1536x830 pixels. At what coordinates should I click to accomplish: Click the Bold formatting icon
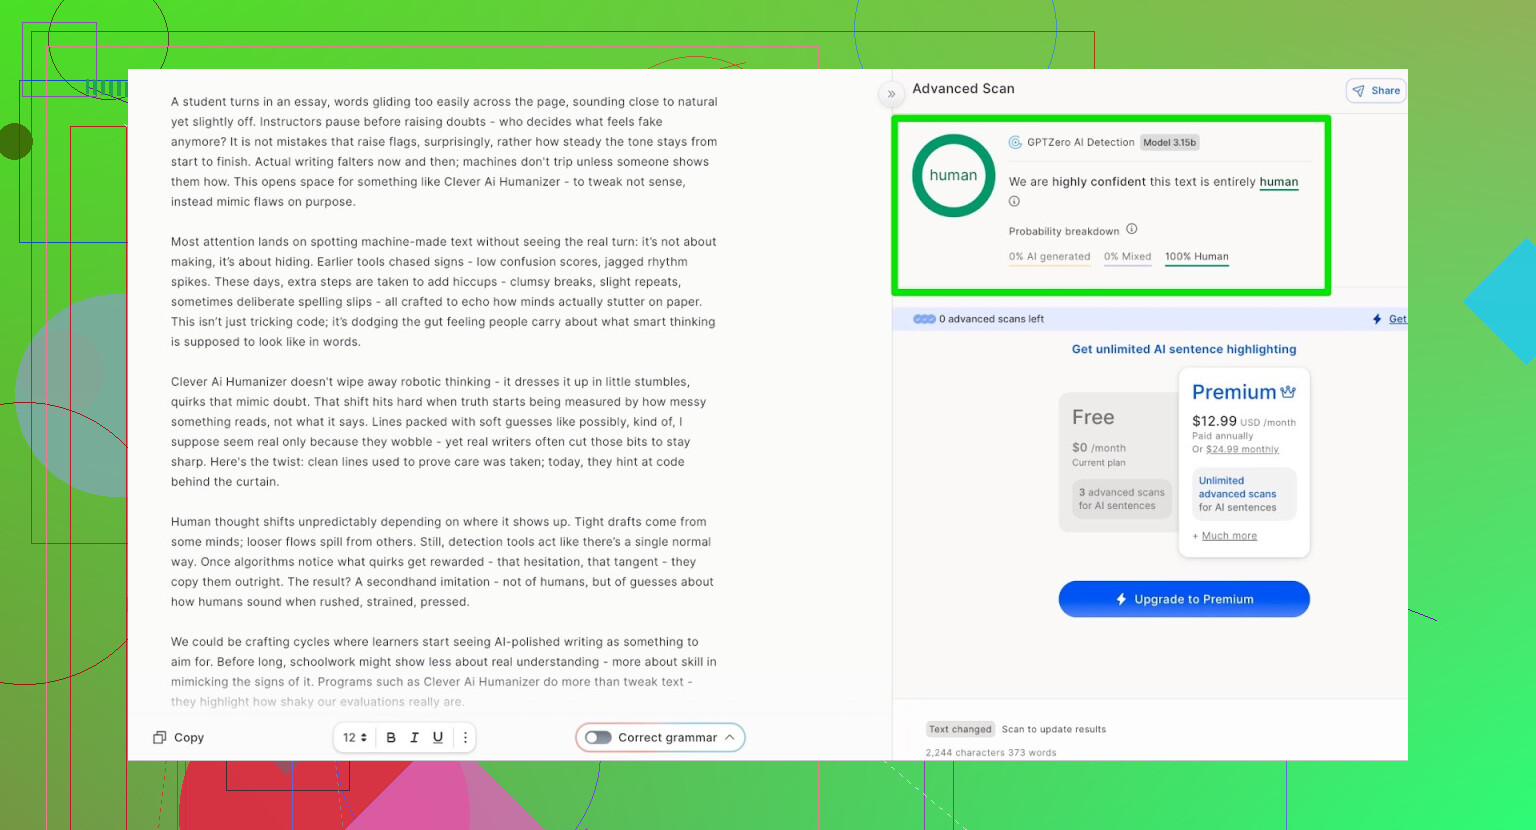(391, 738)
